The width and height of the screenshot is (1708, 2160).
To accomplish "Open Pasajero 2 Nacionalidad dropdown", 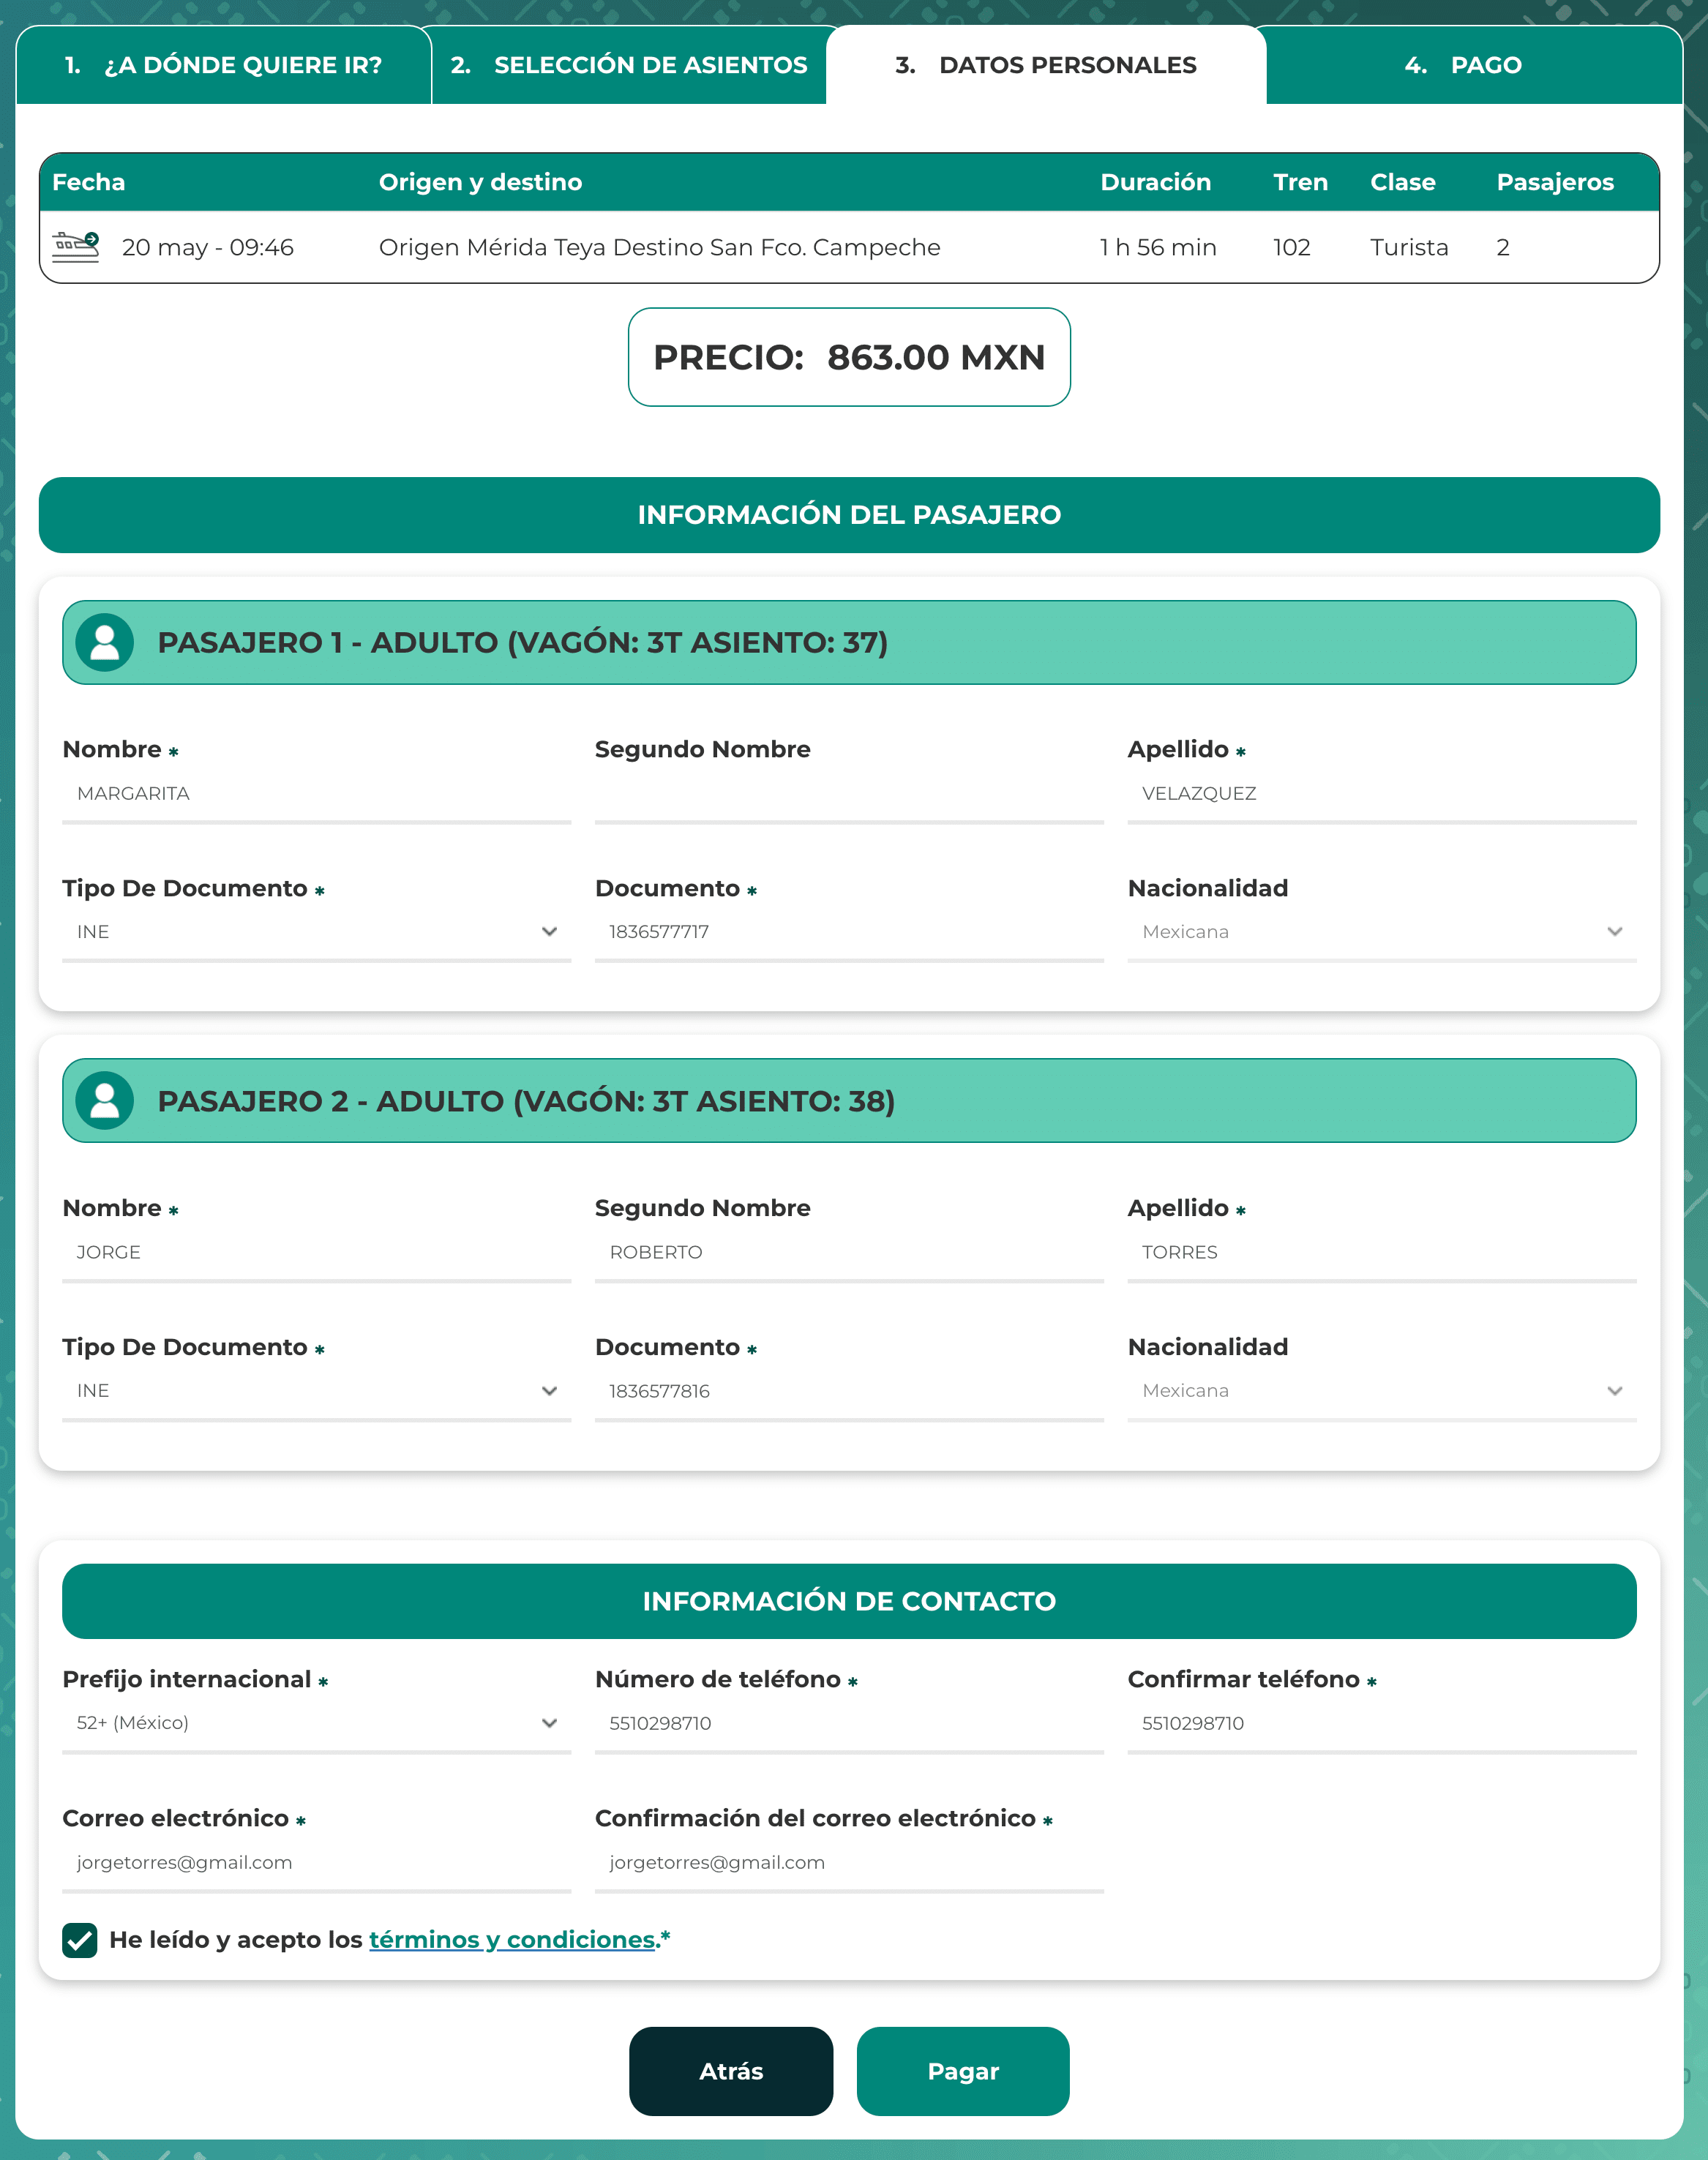I will click(1381, 1391).
